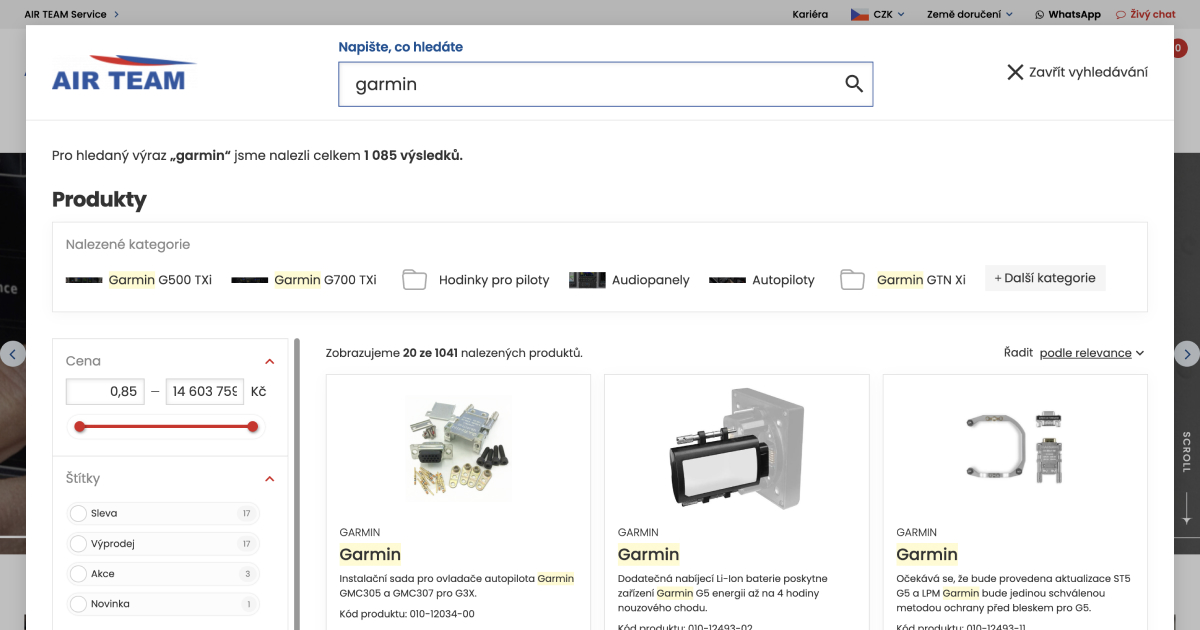Click the price range slider track
This screenshot has height=630, width=1200.
[166, 427]
